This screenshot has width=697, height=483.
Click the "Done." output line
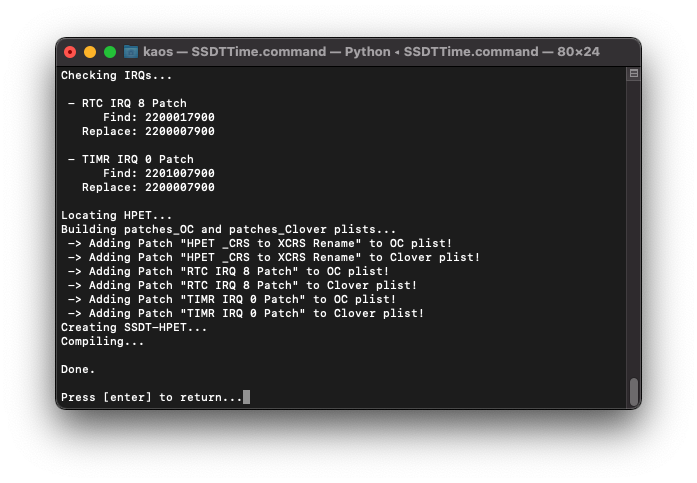78,369
